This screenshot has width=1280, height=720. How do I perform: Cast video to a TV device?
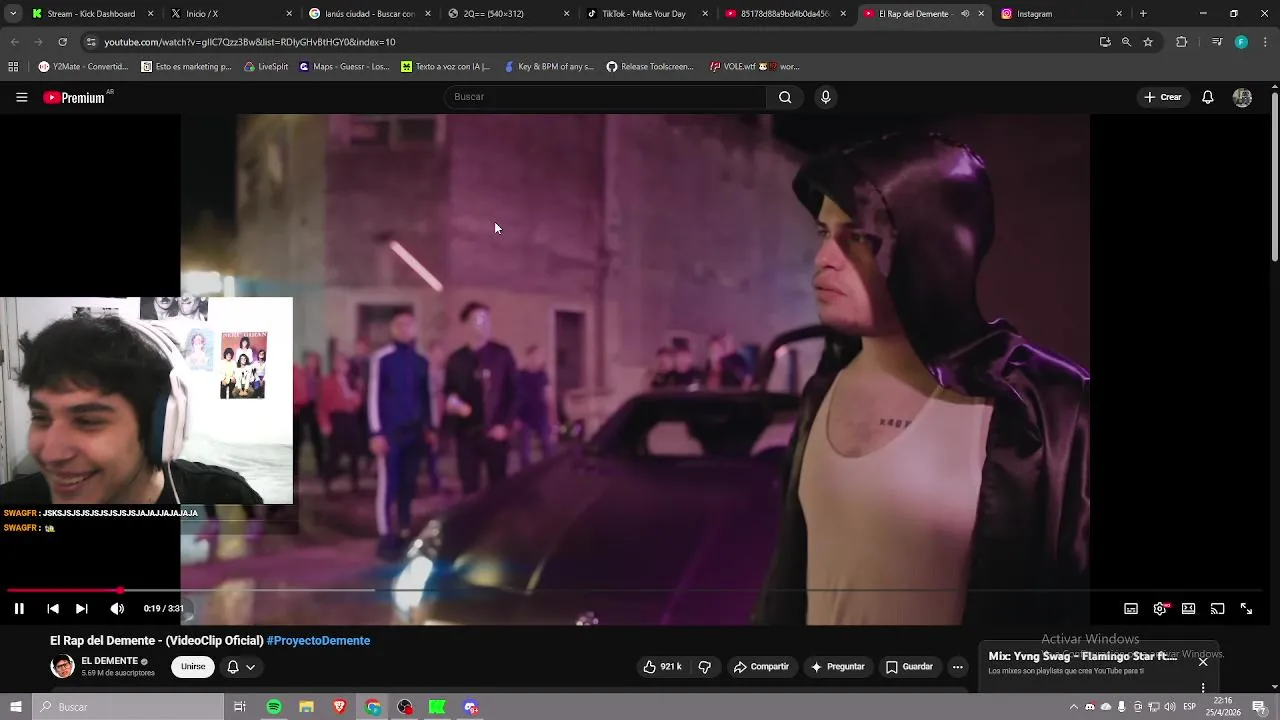1217,608
